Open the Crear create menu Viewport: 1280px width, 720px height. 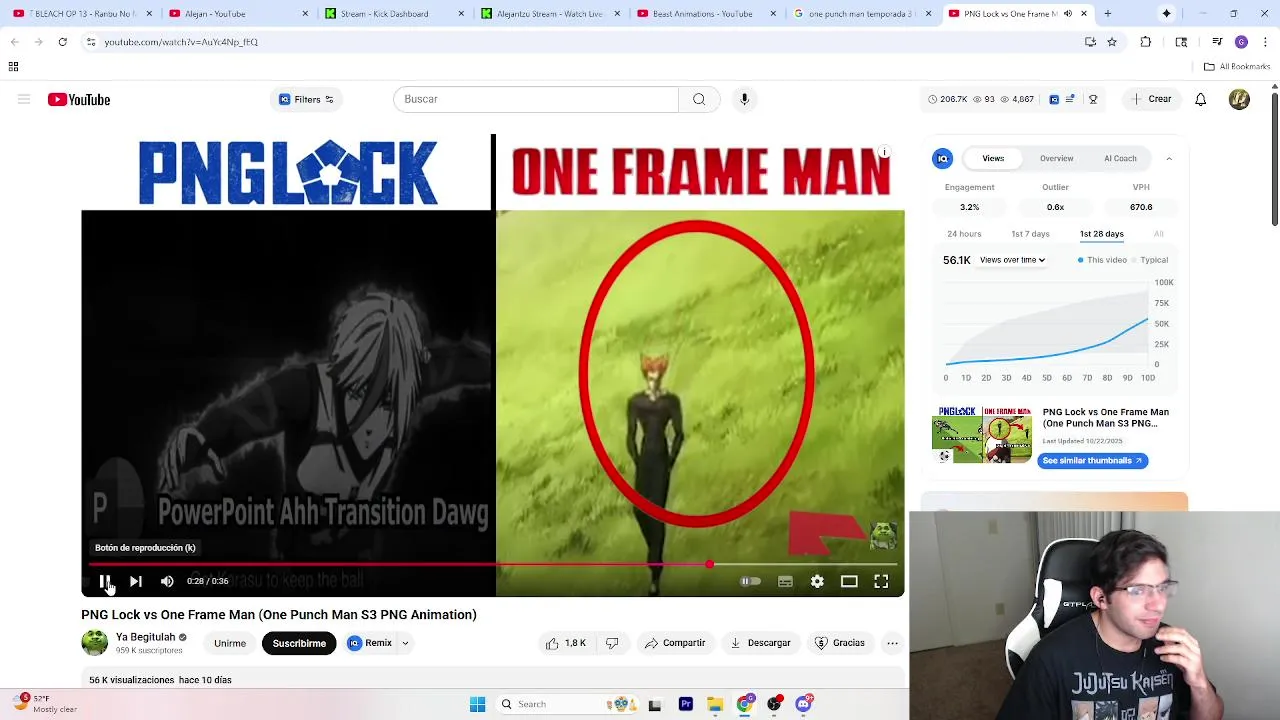(1151, 99)
